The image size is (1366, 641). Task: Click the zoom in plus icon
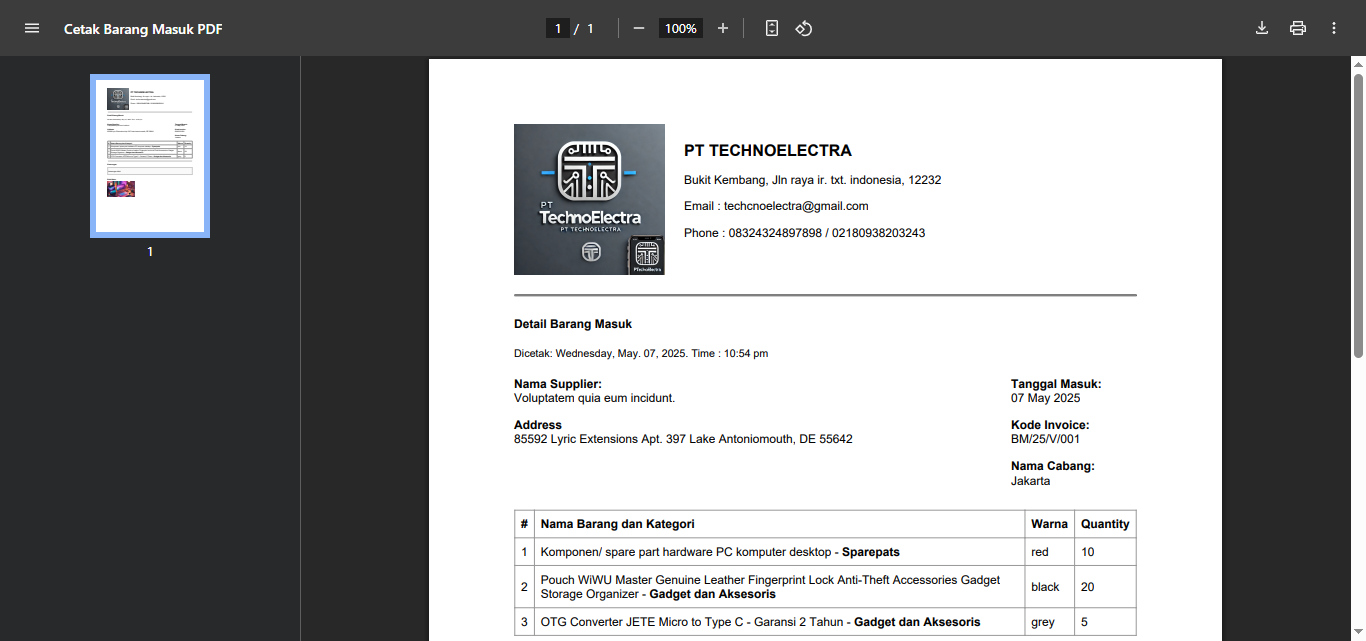[723, 28]
